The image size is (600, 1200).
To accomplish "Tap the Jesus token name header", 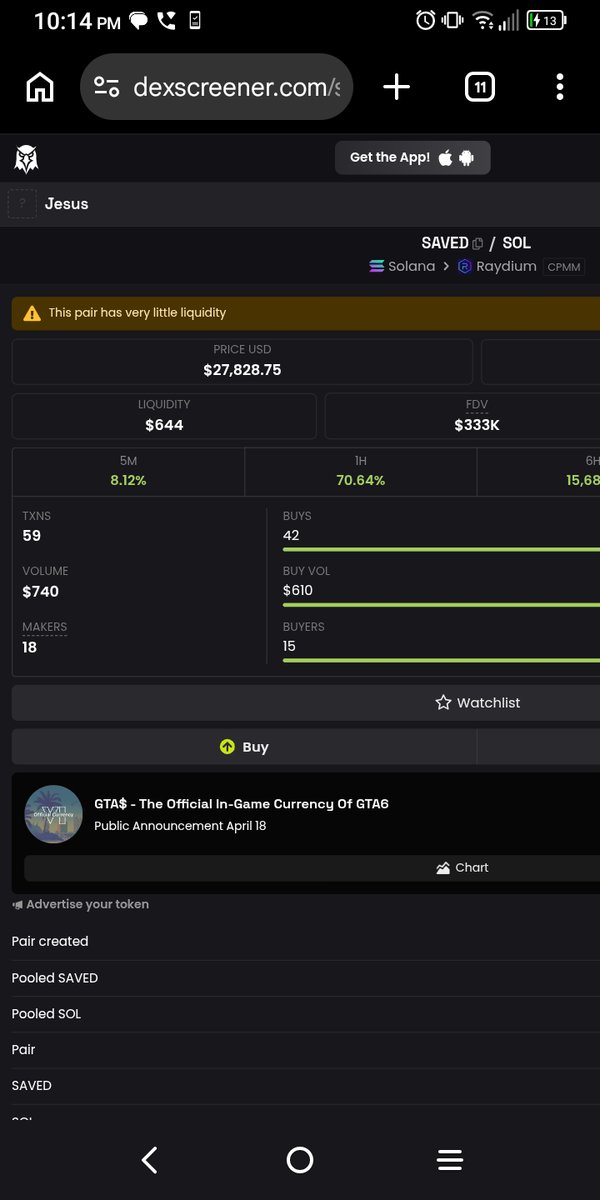I will [x=66, y=204].
